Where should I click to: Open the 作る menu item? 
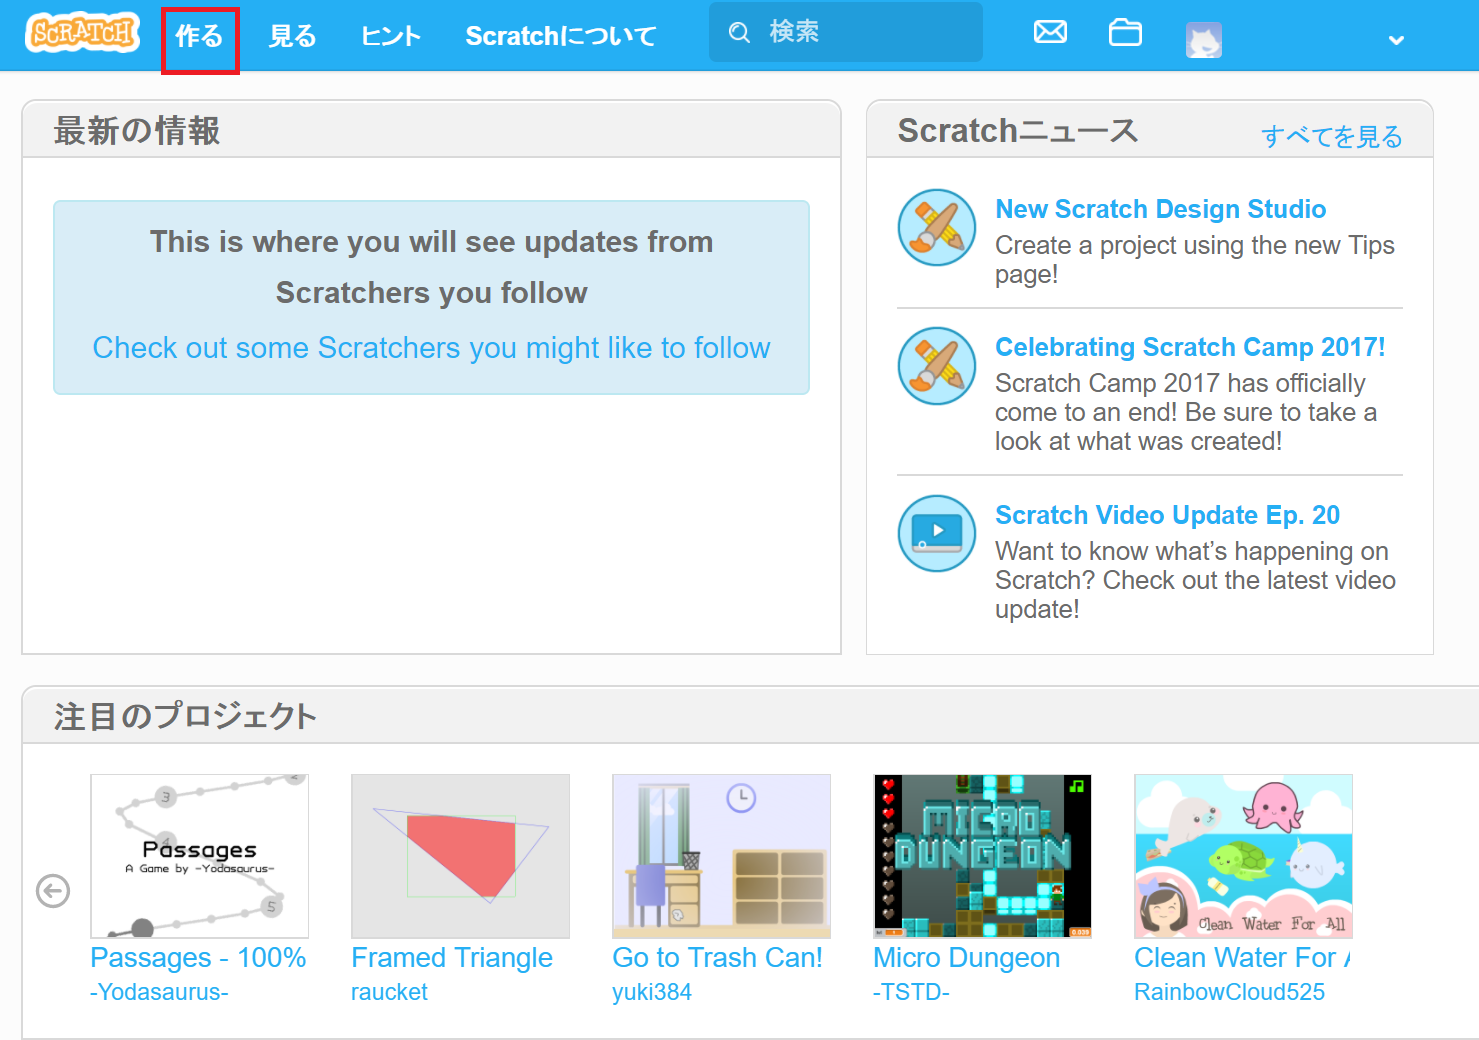tap(200, 37)
